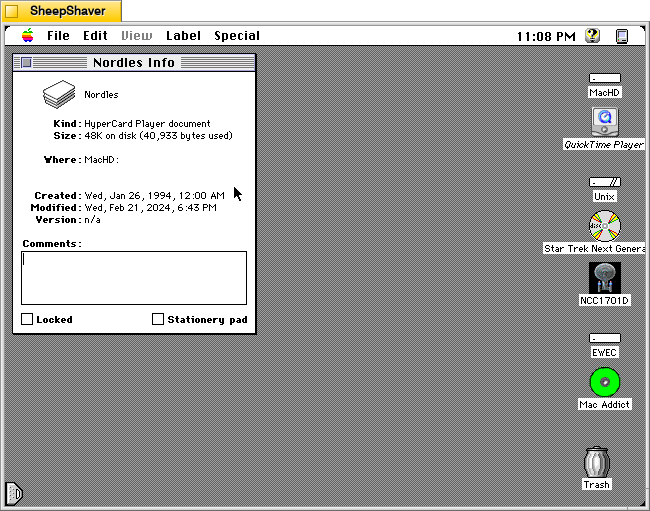Viewport: 650px width, 511px height.
Task: Click the Nordles file name text
Action: (101, 95)
